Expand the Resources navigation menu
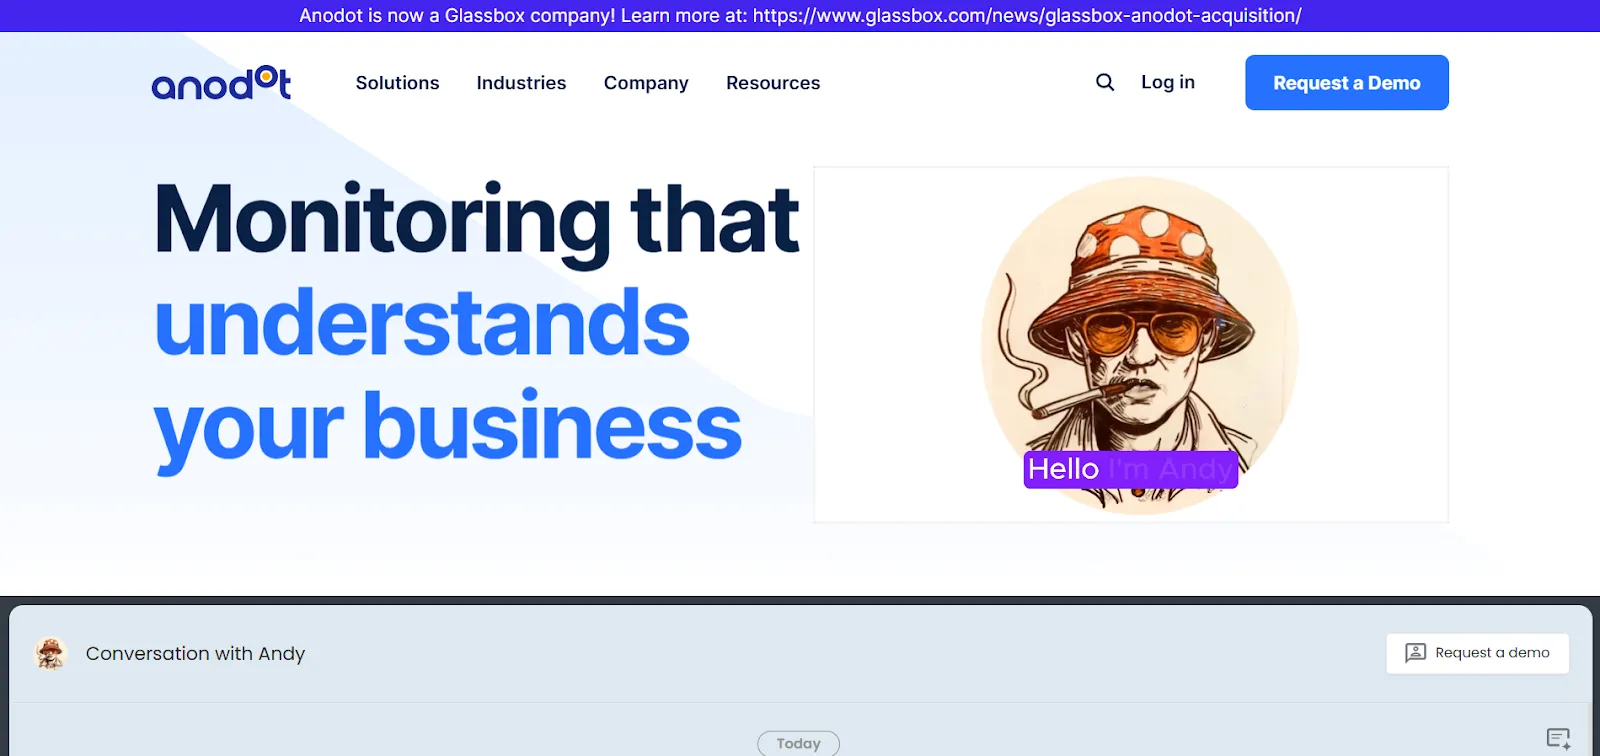This screenshot has width=1600, height=756. 773,83
